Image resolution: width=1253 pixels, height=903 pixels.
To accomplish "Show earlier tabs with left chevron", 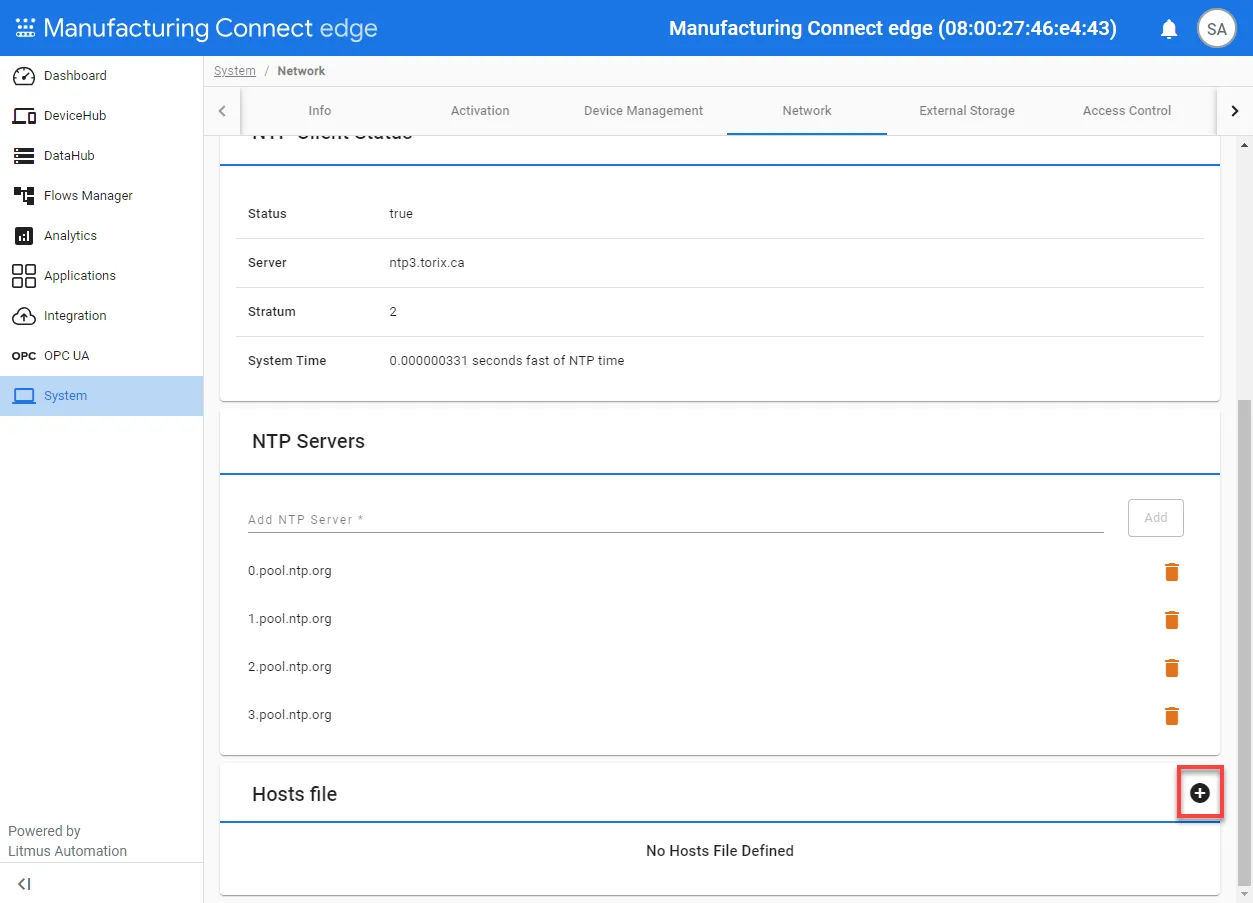I will (x=222, y=111).
